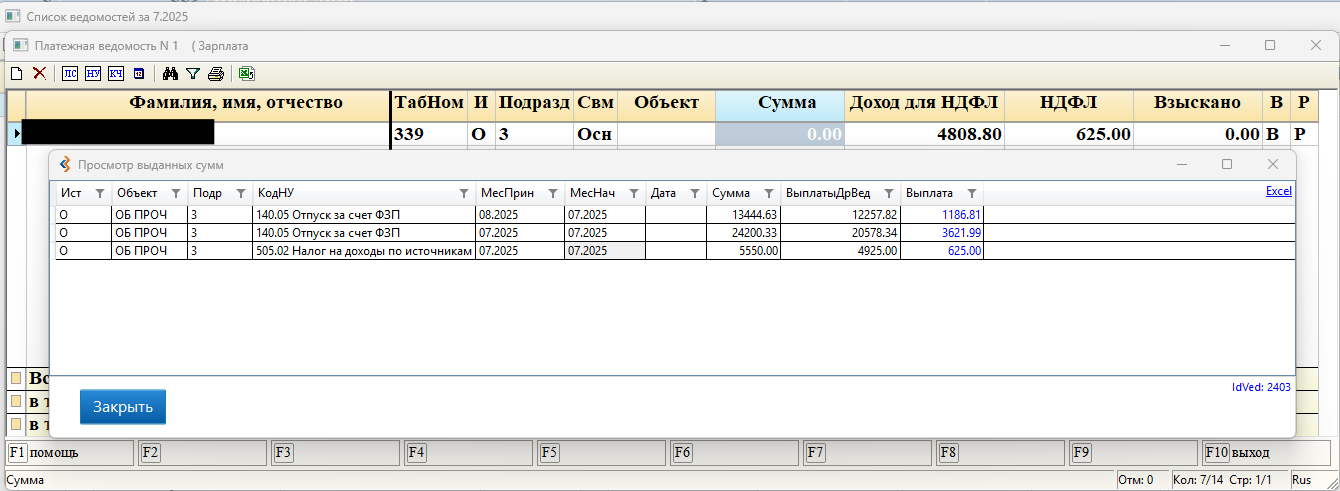Click F1 помощь function key button
The height and width of the screenshot is (491, 1340).
point(70,453)
